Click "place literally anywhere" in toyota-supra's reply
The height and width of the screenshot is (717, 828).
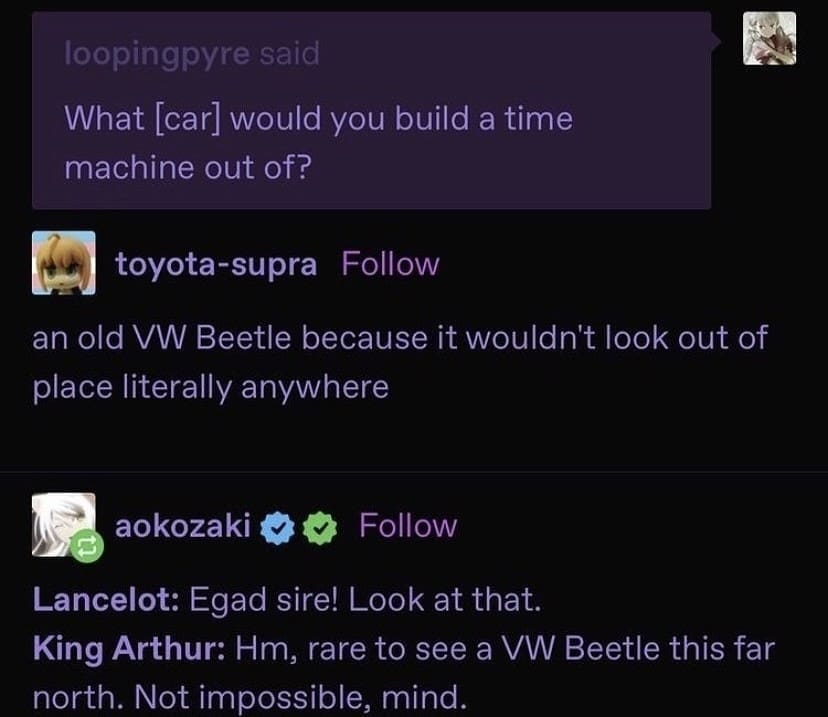210,386
